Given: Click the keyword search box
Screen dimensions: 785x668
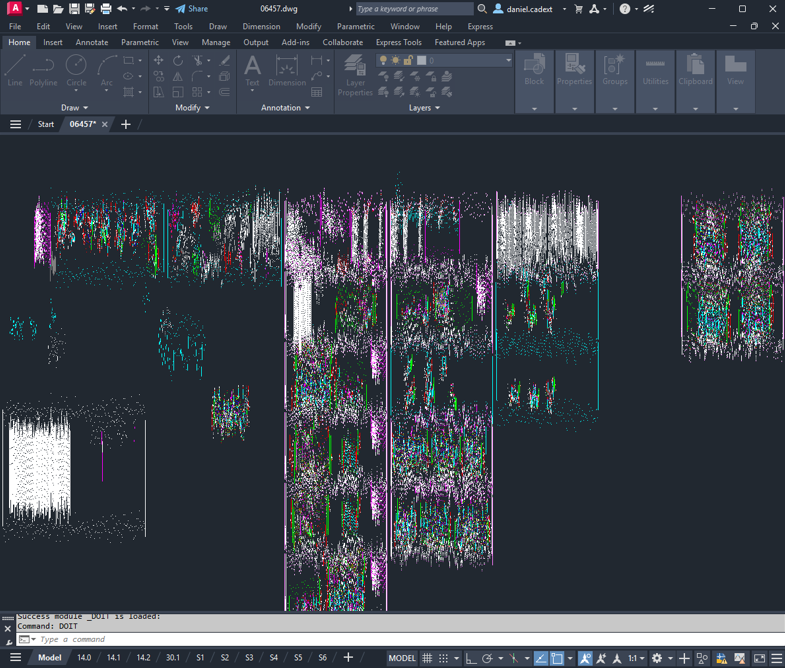Looking at the screenshot, I should (x=414, y=9).
